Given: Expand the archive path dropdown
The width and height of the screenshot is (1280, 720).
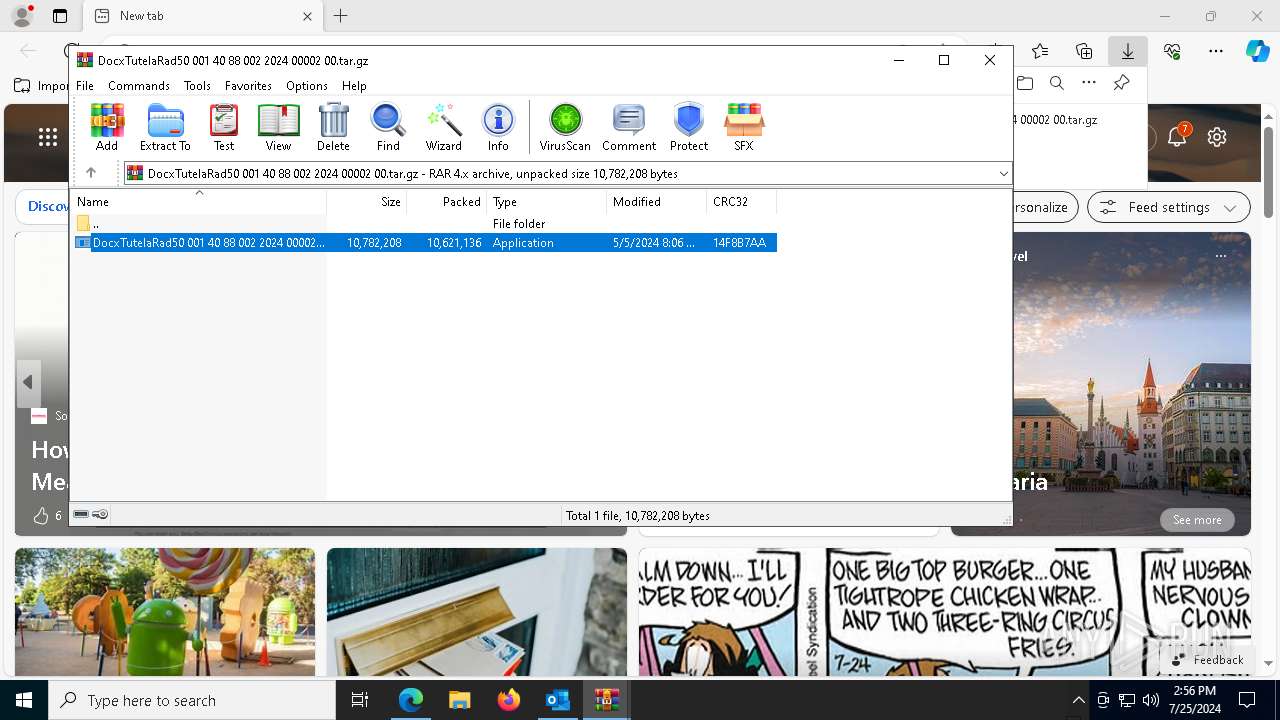Looking at the screenshot, I should point(1003,174).
